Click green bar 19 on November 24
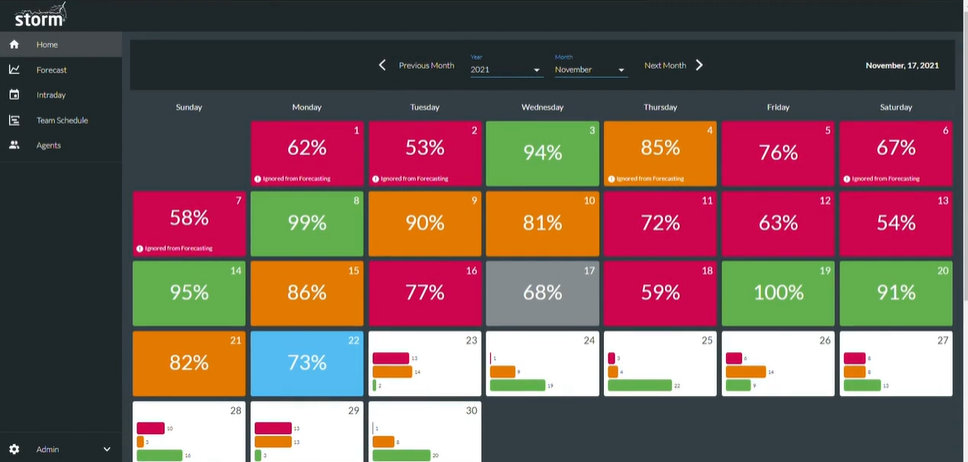968x462 pixels. pyautogui.click(x=517, y=385)
